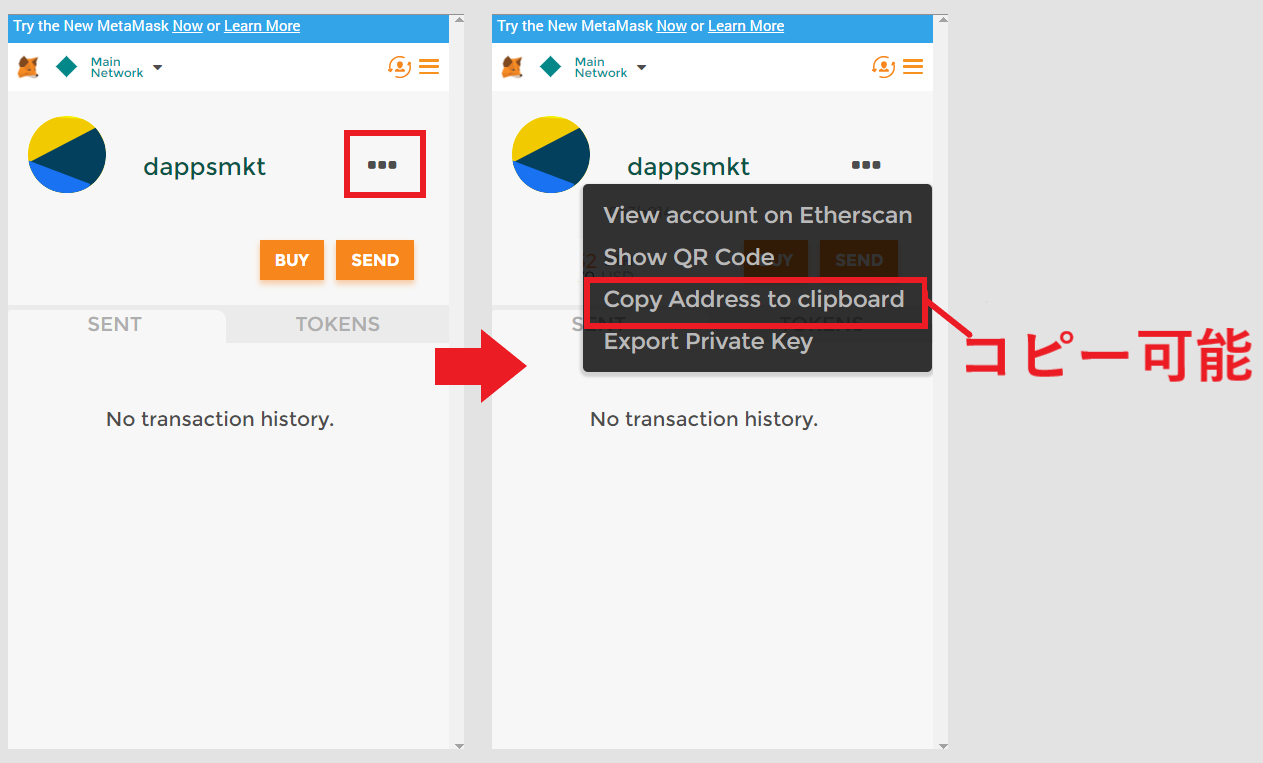Open the three-dot account options in left panel
The height and width of the screenshot is (763, 1263).
382,165
